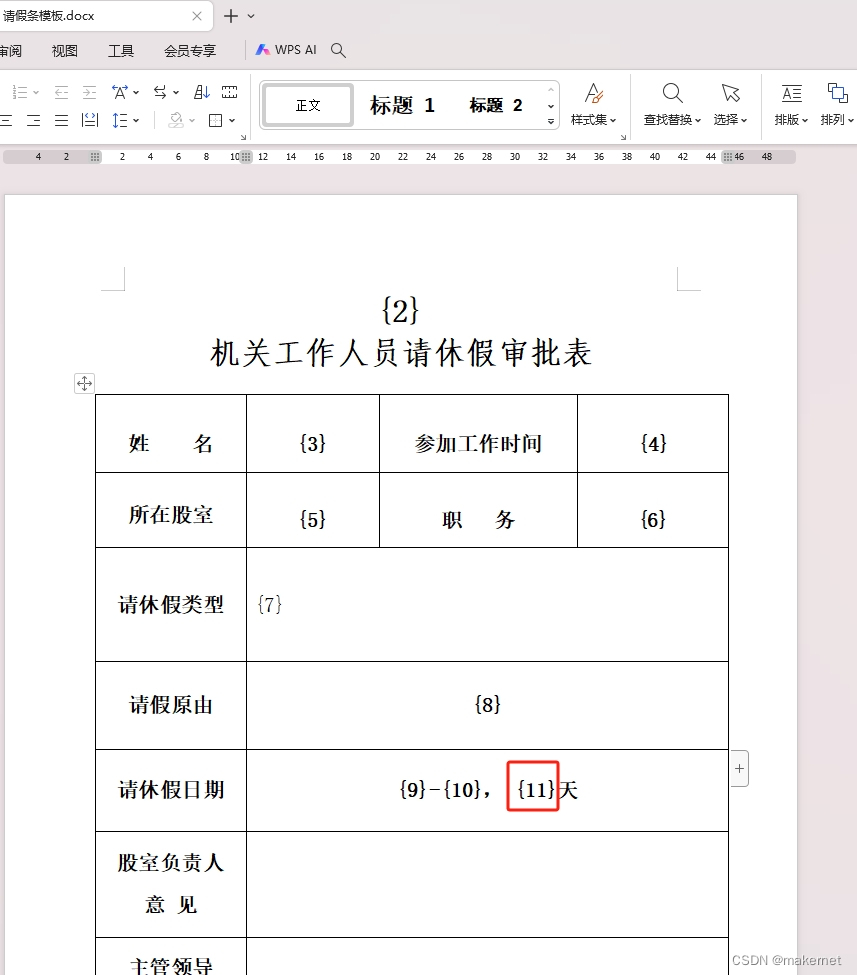Click the {8} placeholder in 请假原由 row
Screen dimensions: 857x975
tap(488, 705)
